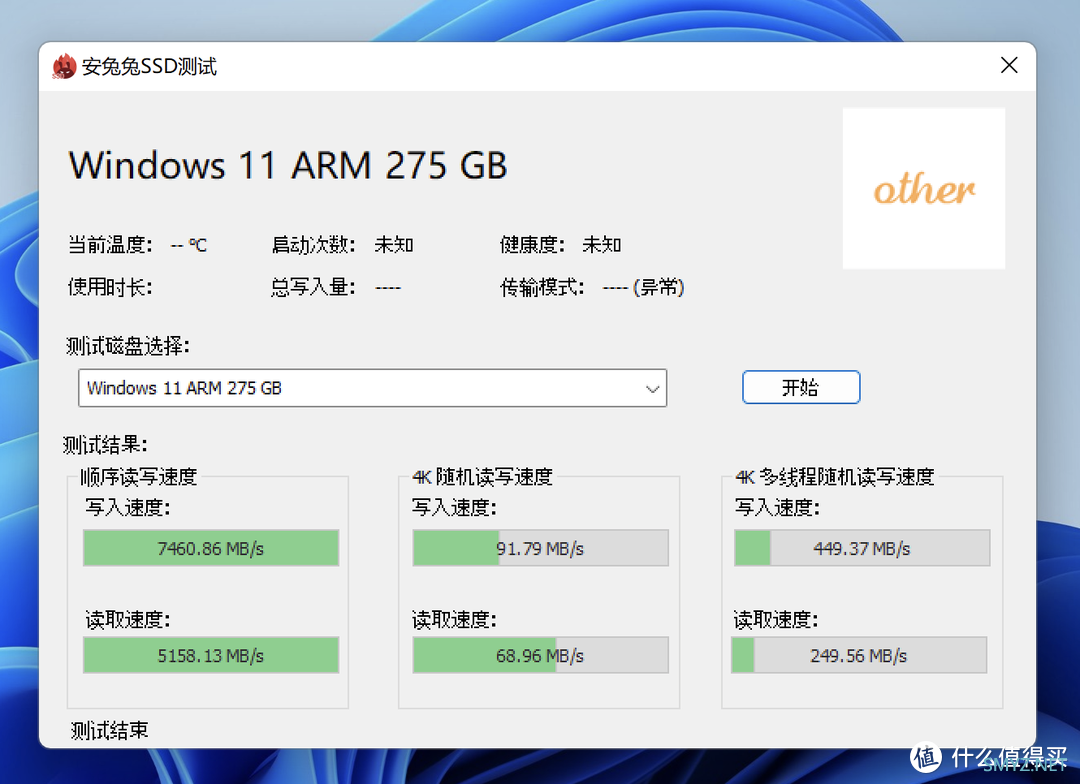Image resolution: width=1080 pixels, height=784 pixels.
Task: Click the 开始 button
Action: point(801,387)
